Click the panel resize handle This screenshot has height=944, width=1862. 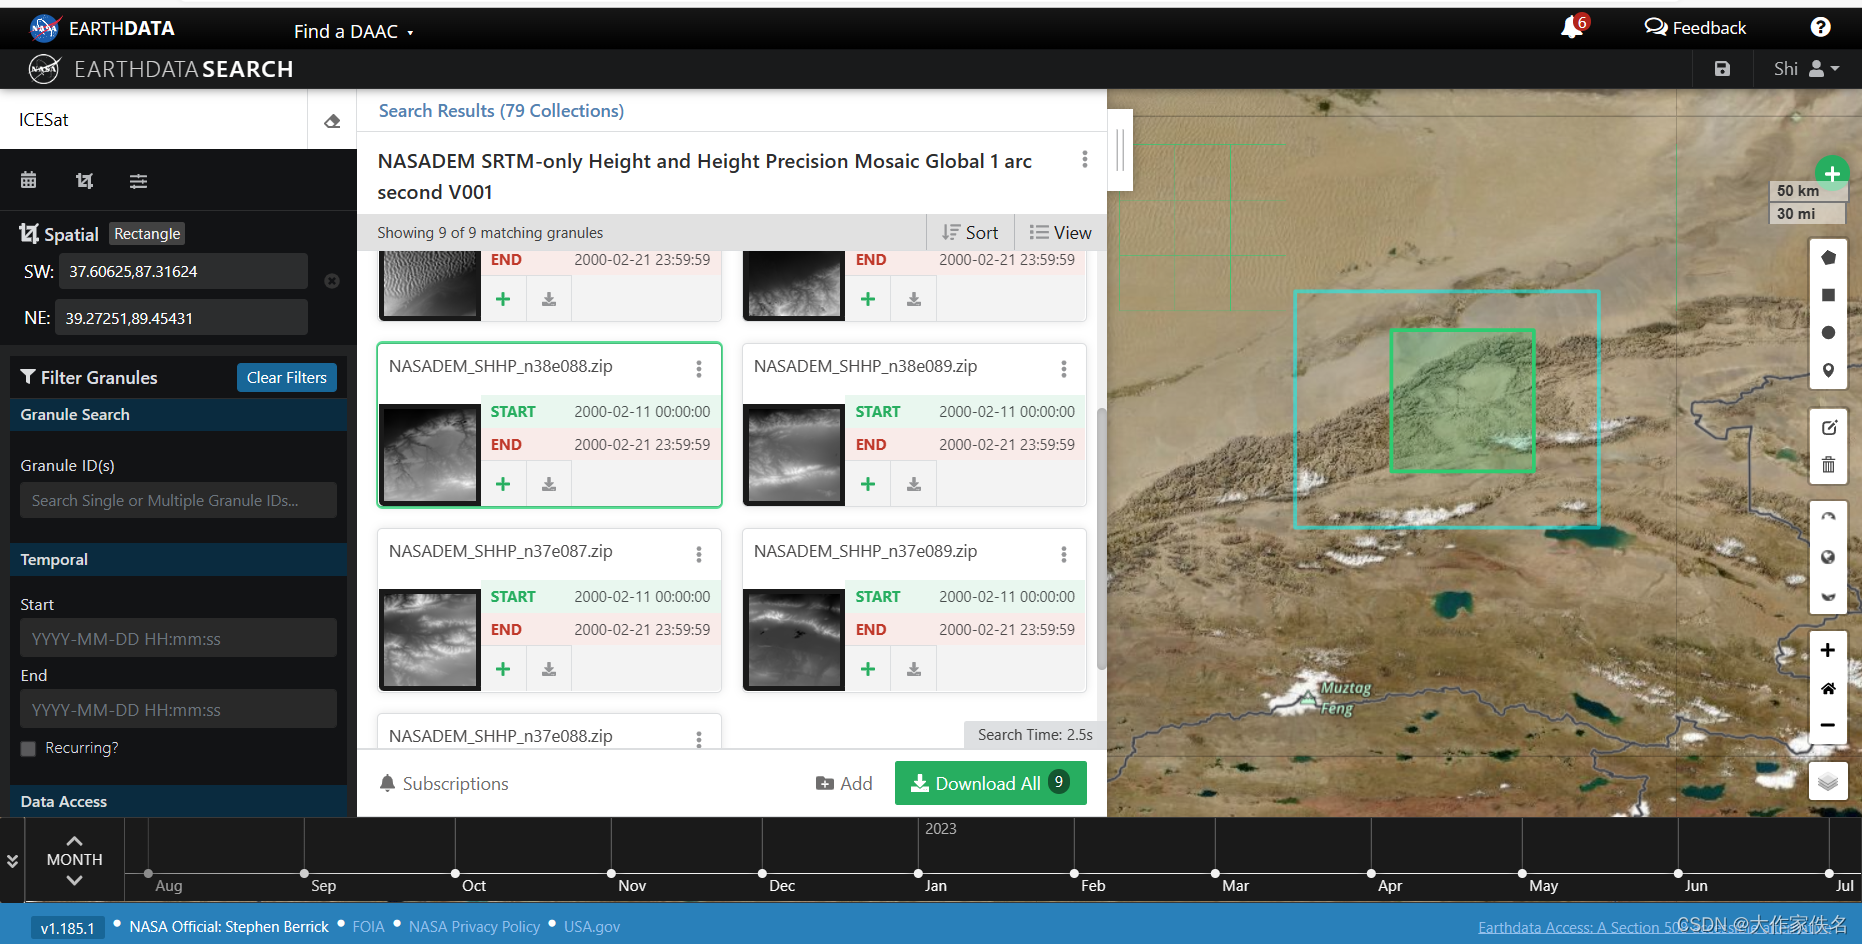pyautogui.click(x=1120, y=150)
